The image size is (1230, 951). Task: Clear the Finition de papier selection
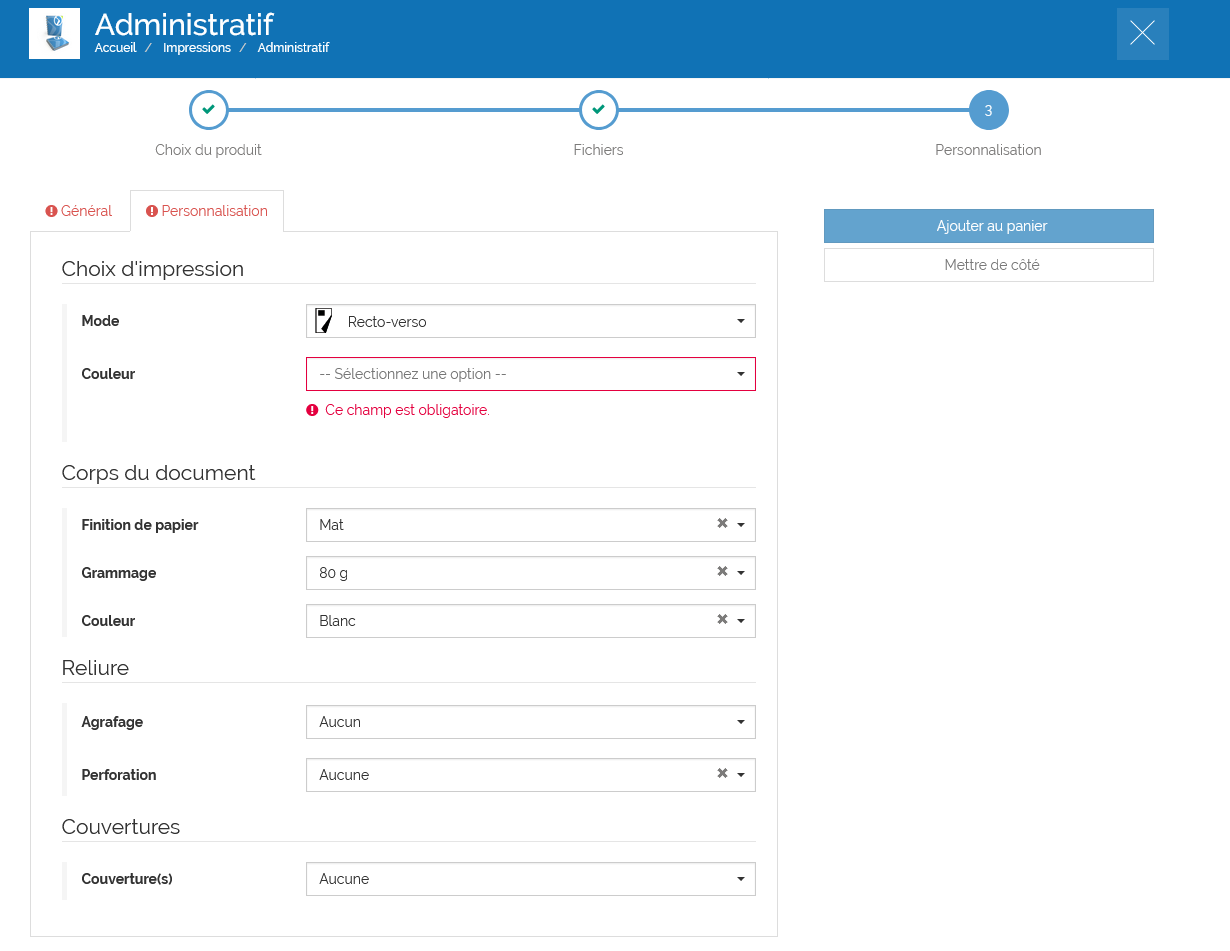tap(722, 524)
